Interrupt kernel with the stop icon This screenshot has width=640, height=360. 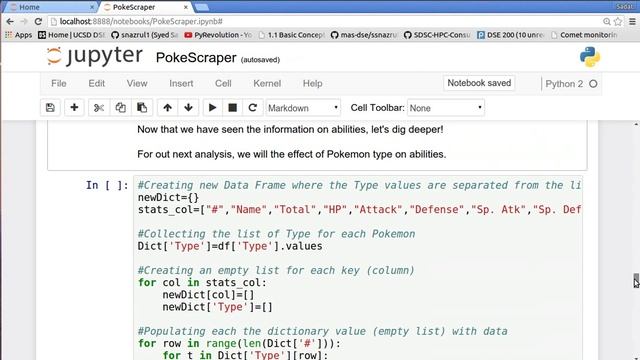(x=232, y=108)
